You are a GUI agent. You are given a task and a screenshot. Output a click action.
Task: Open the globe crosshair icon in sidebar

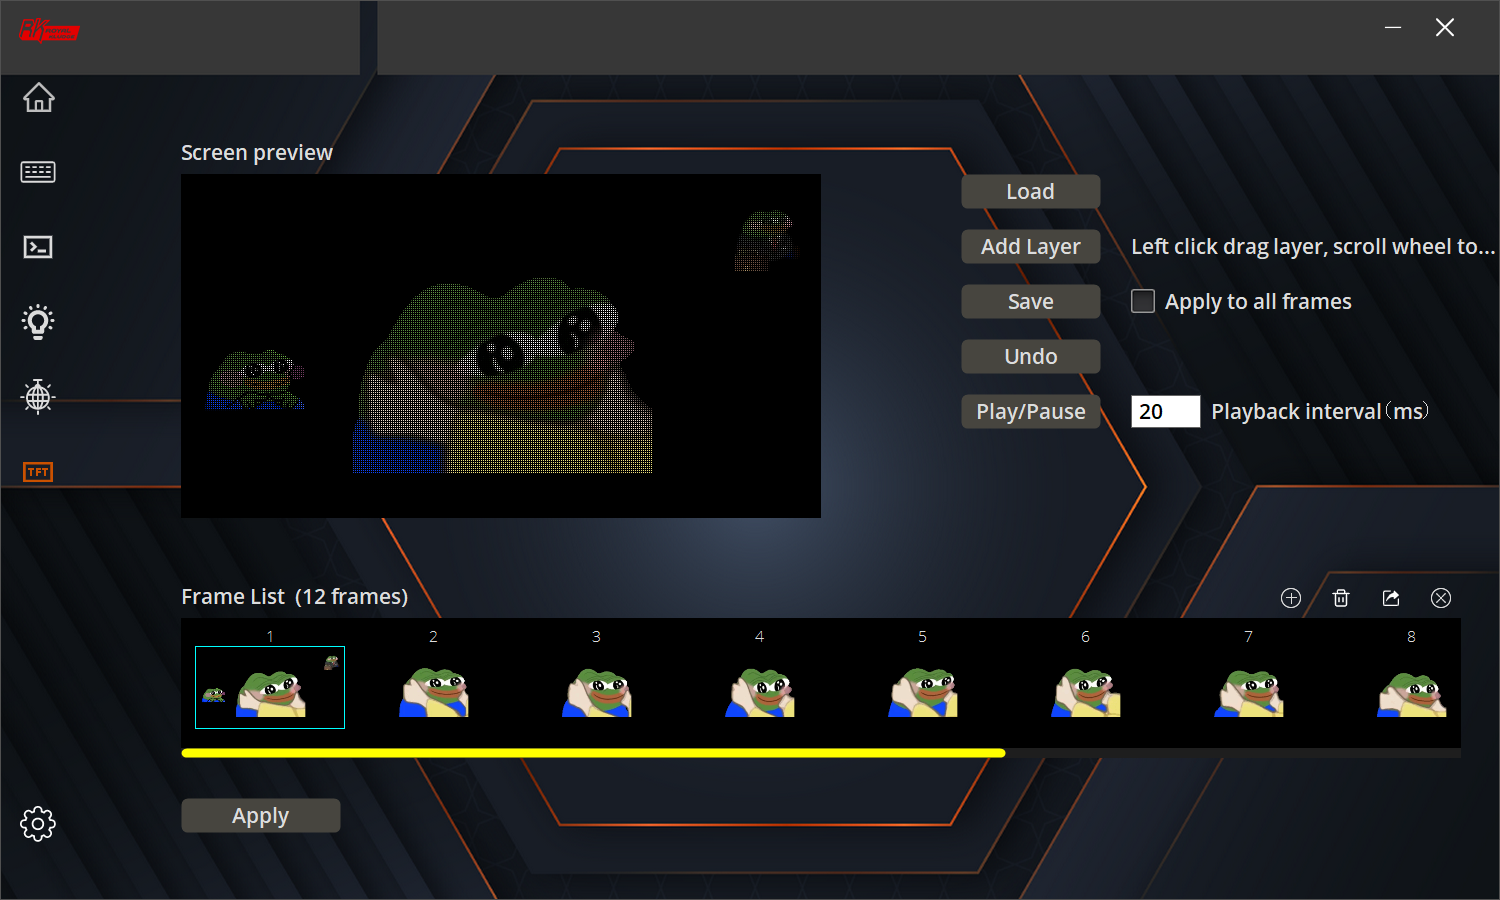tap(38, 397)
